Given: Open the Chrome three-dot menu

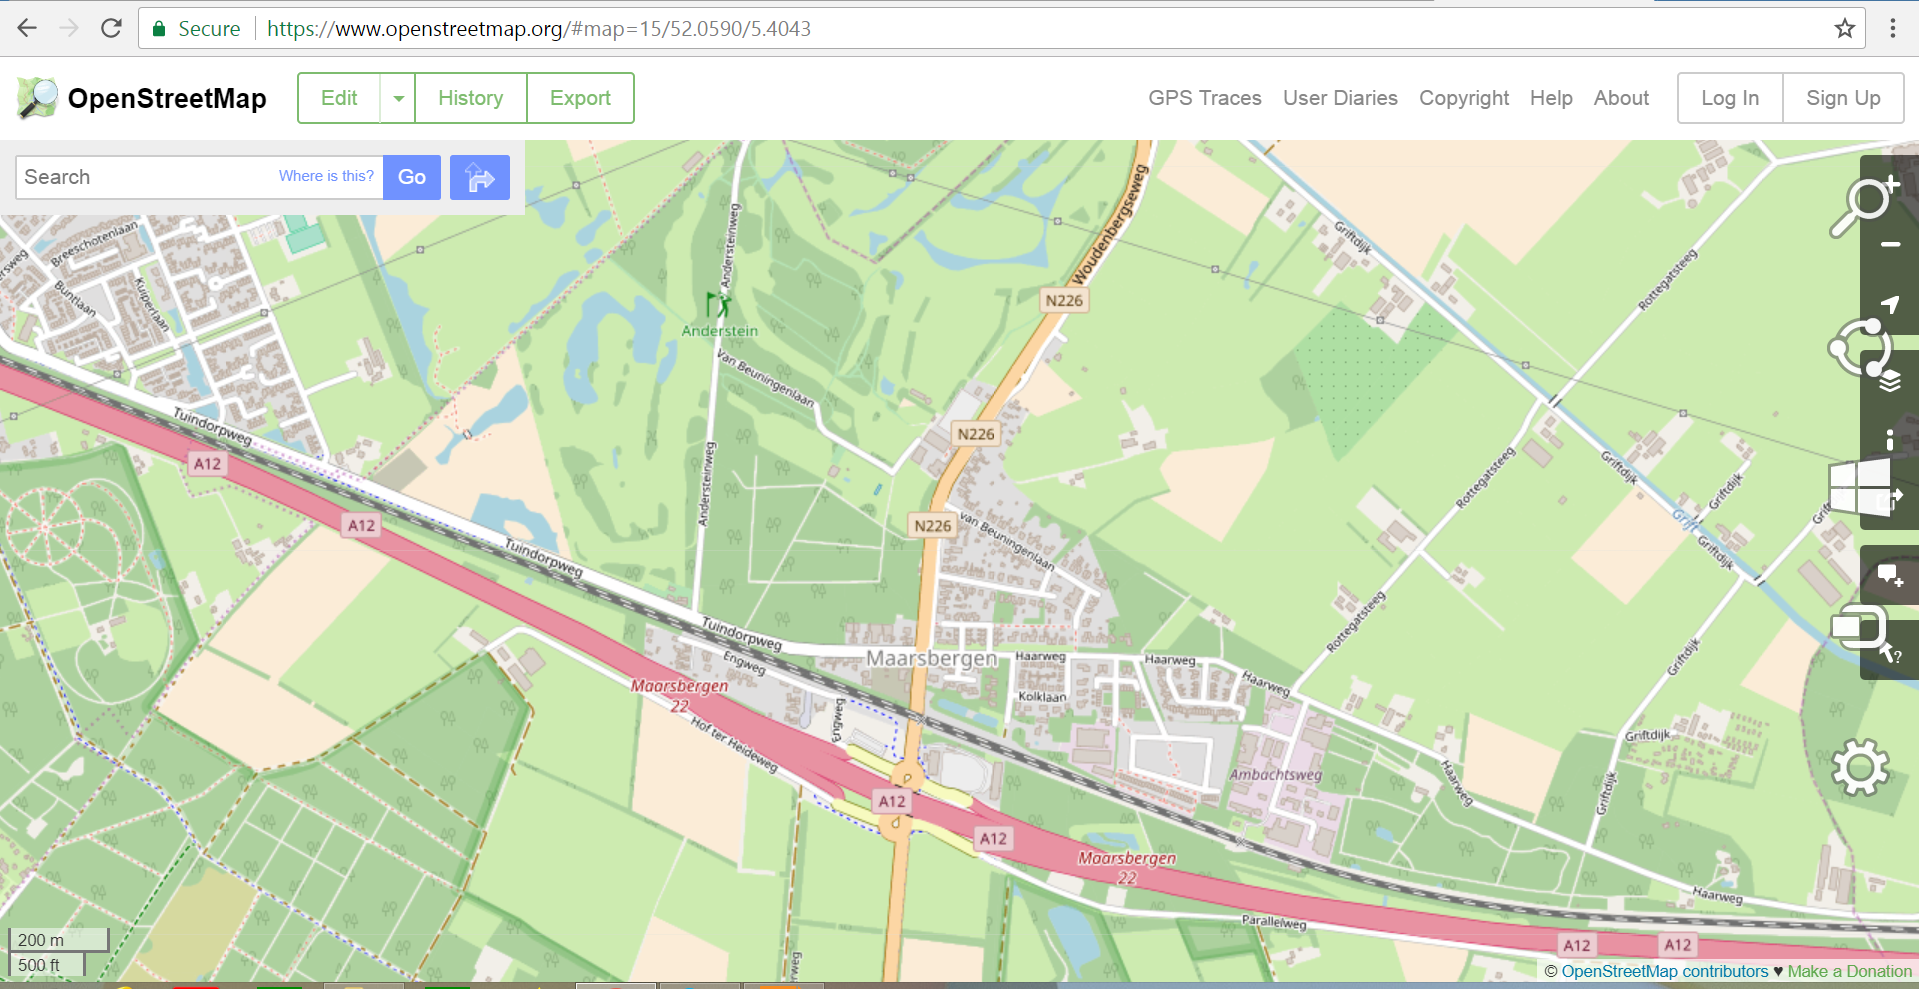Looking at the screenshot, I should click(x=1892, y=29).
